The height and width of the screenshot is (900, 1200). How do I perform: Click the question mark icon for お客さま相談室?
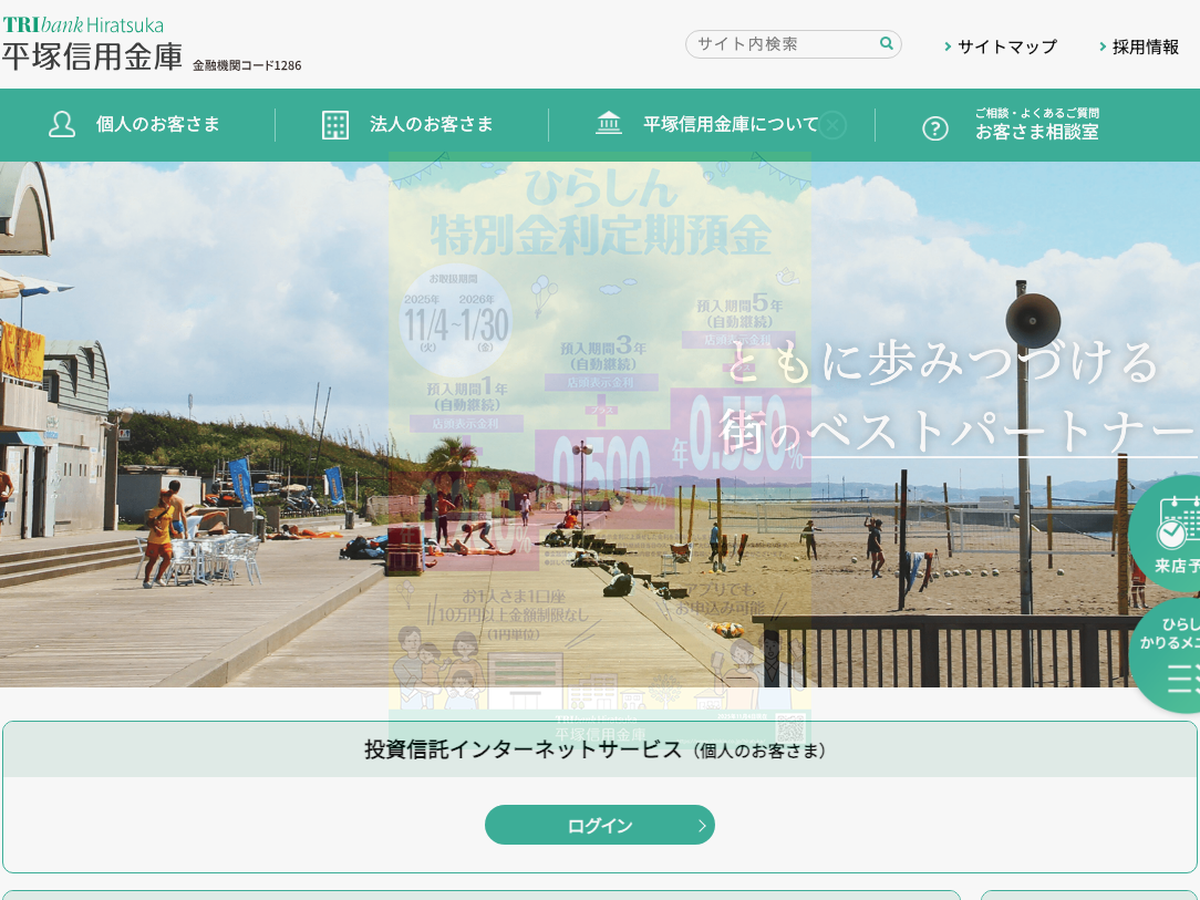pos(935,128)
